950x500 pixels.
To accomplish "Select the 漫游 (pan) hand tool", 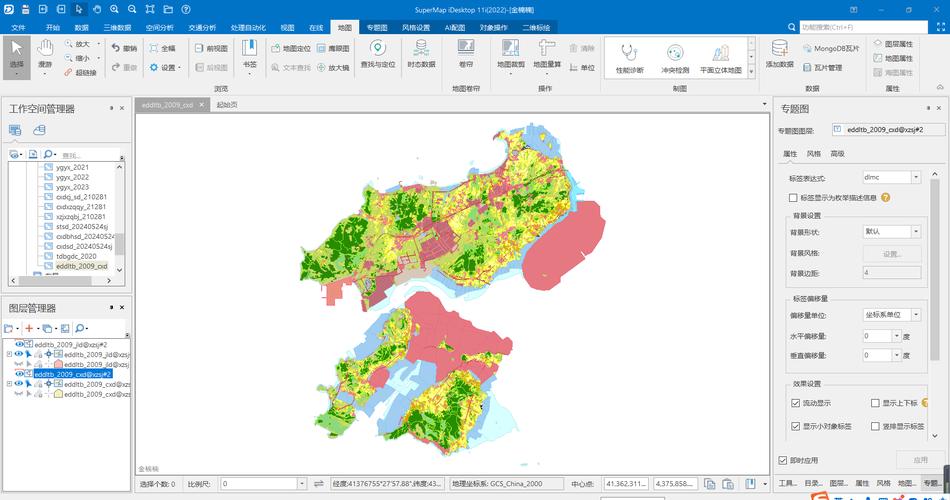I will tap(45, 53).
